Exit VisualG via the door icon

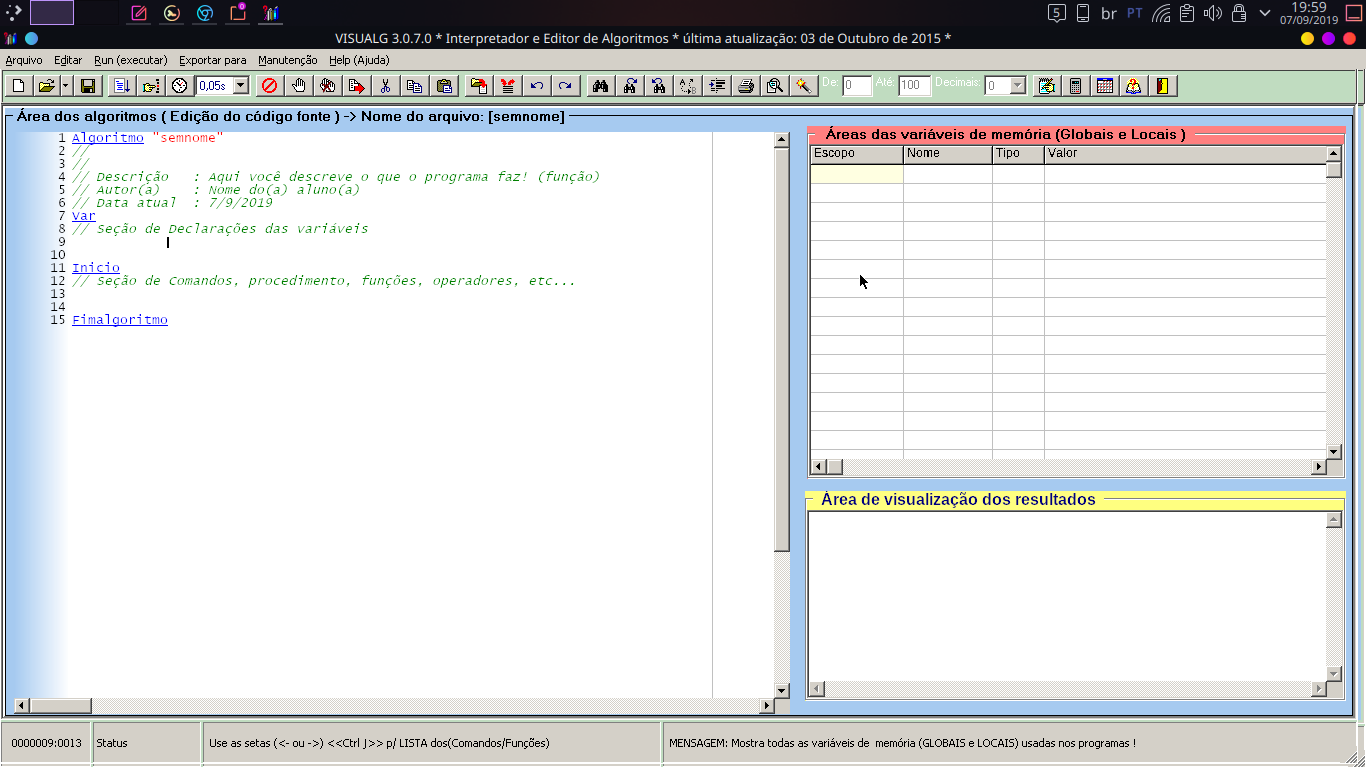pos(1162,86)
